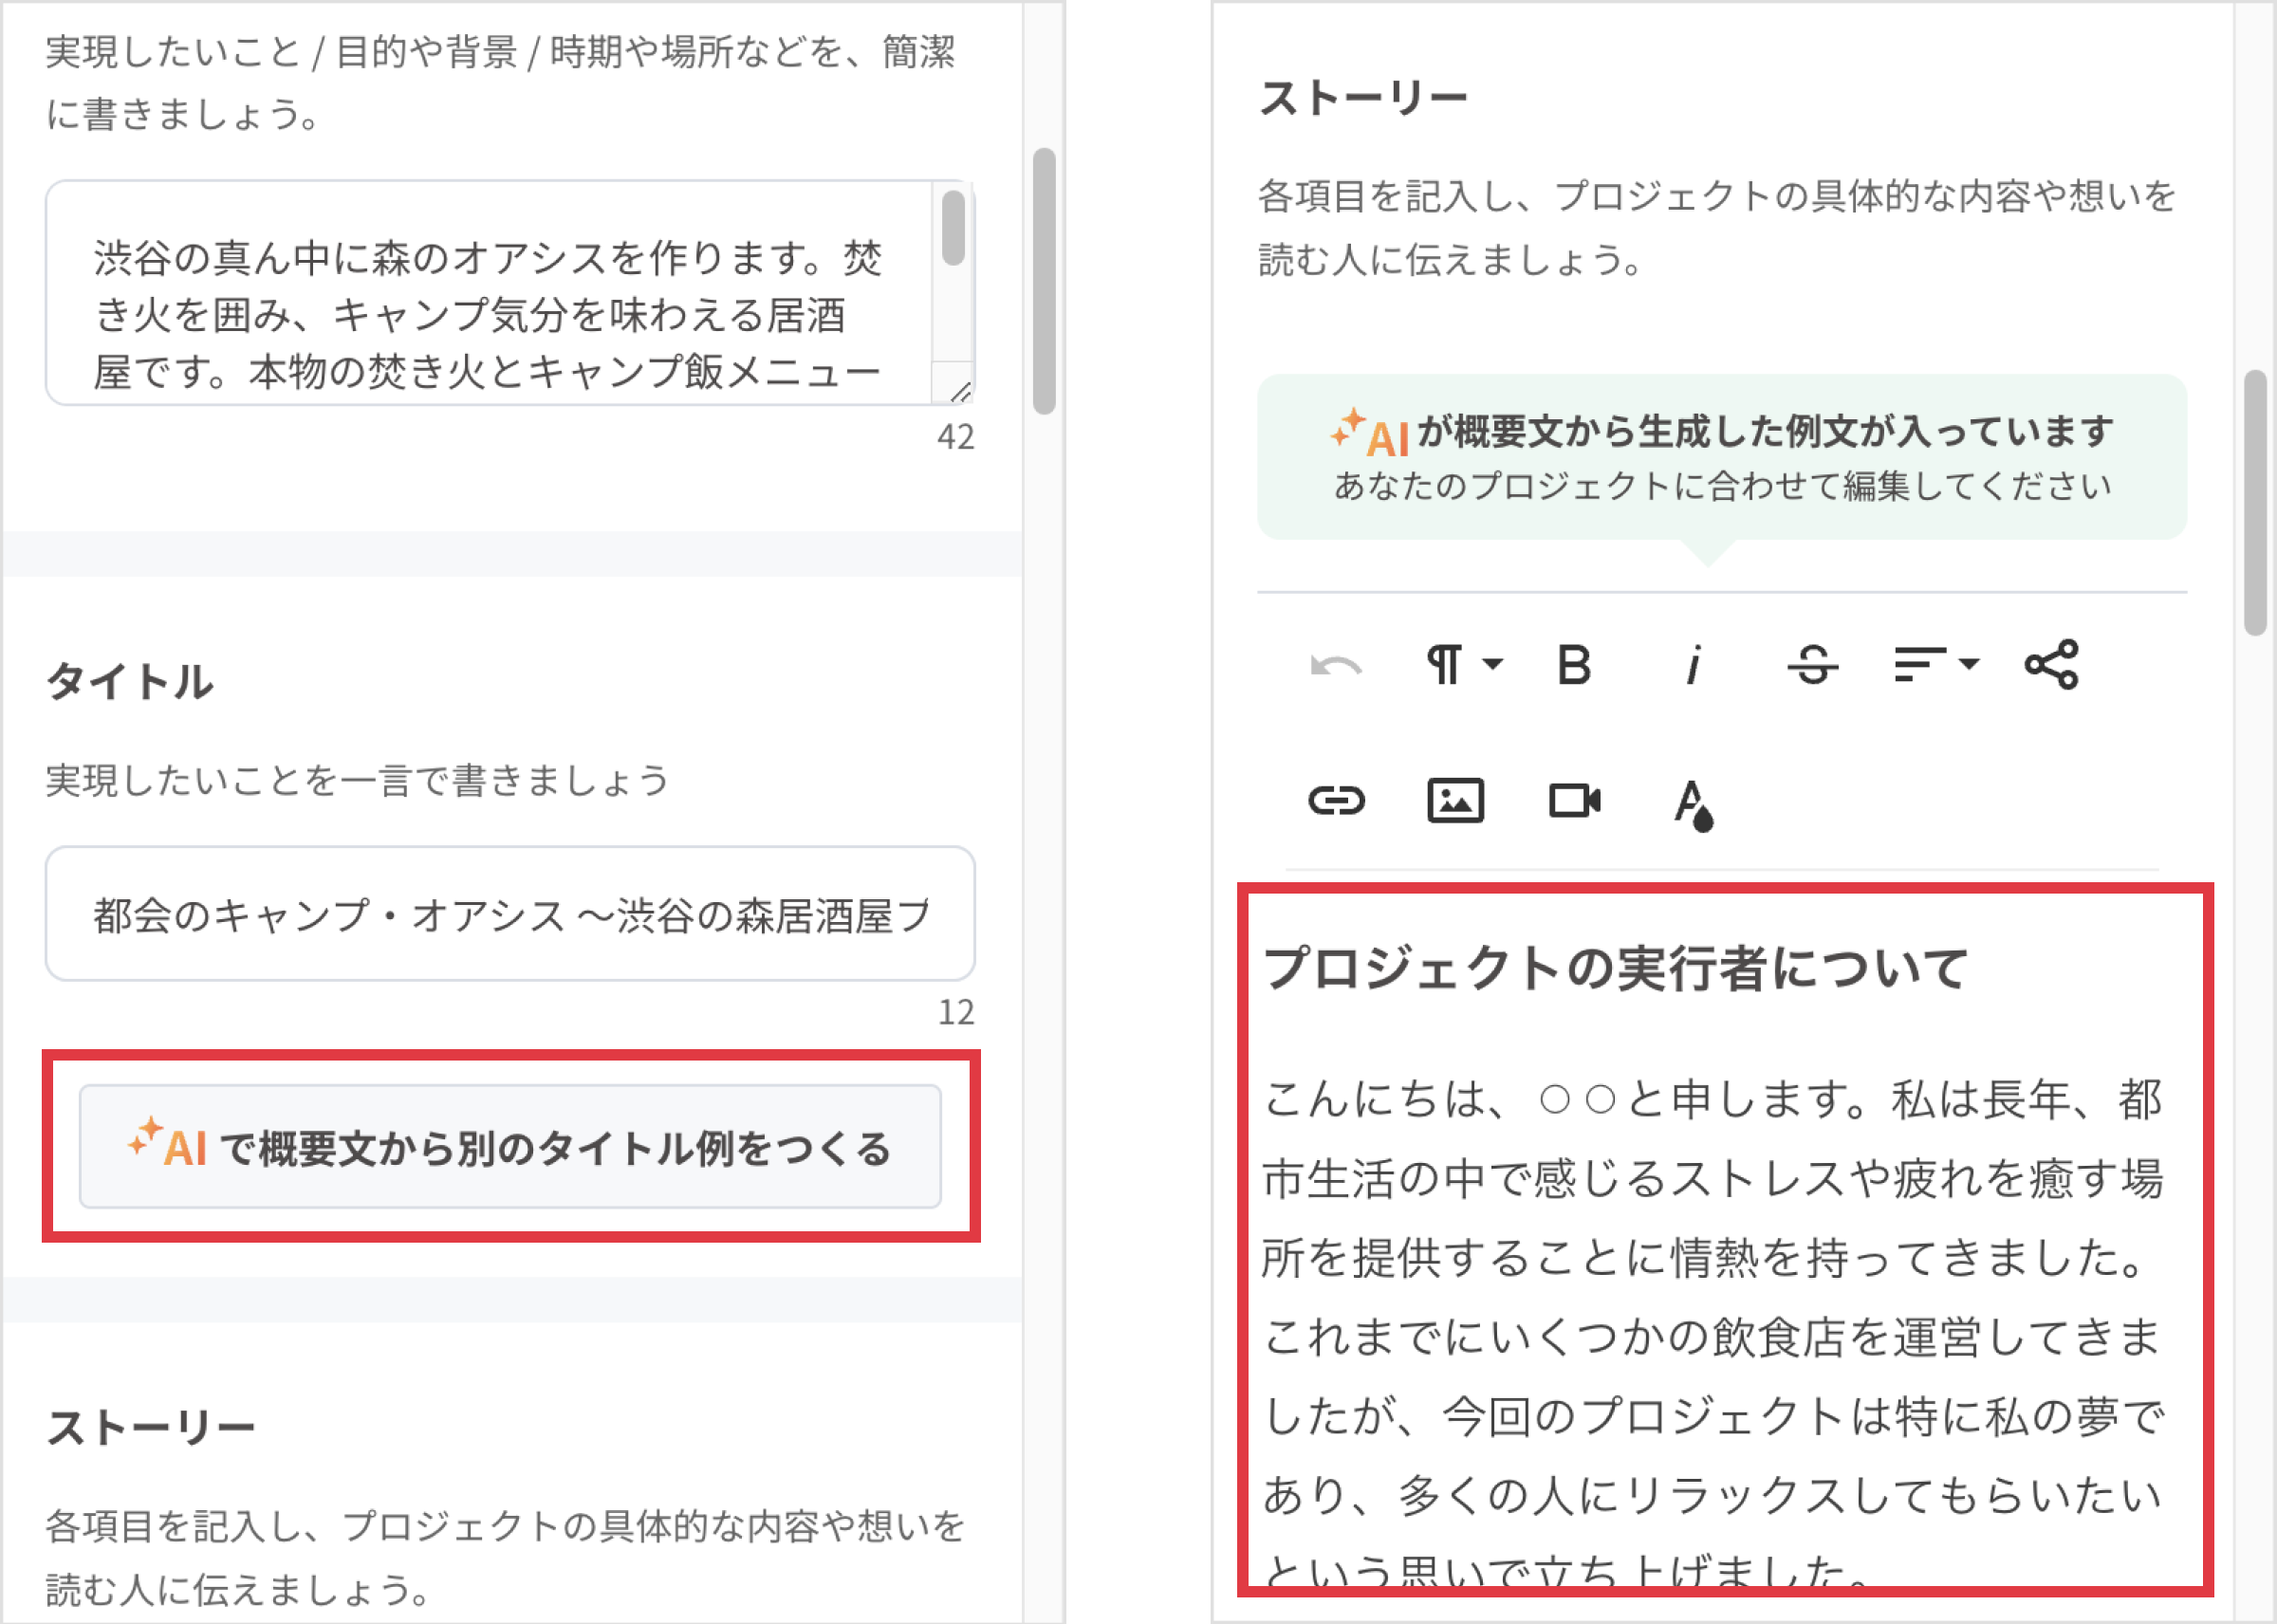2277x1624 pixels.
Task: Undo the last edit in the story editor
Action: 1337,663
